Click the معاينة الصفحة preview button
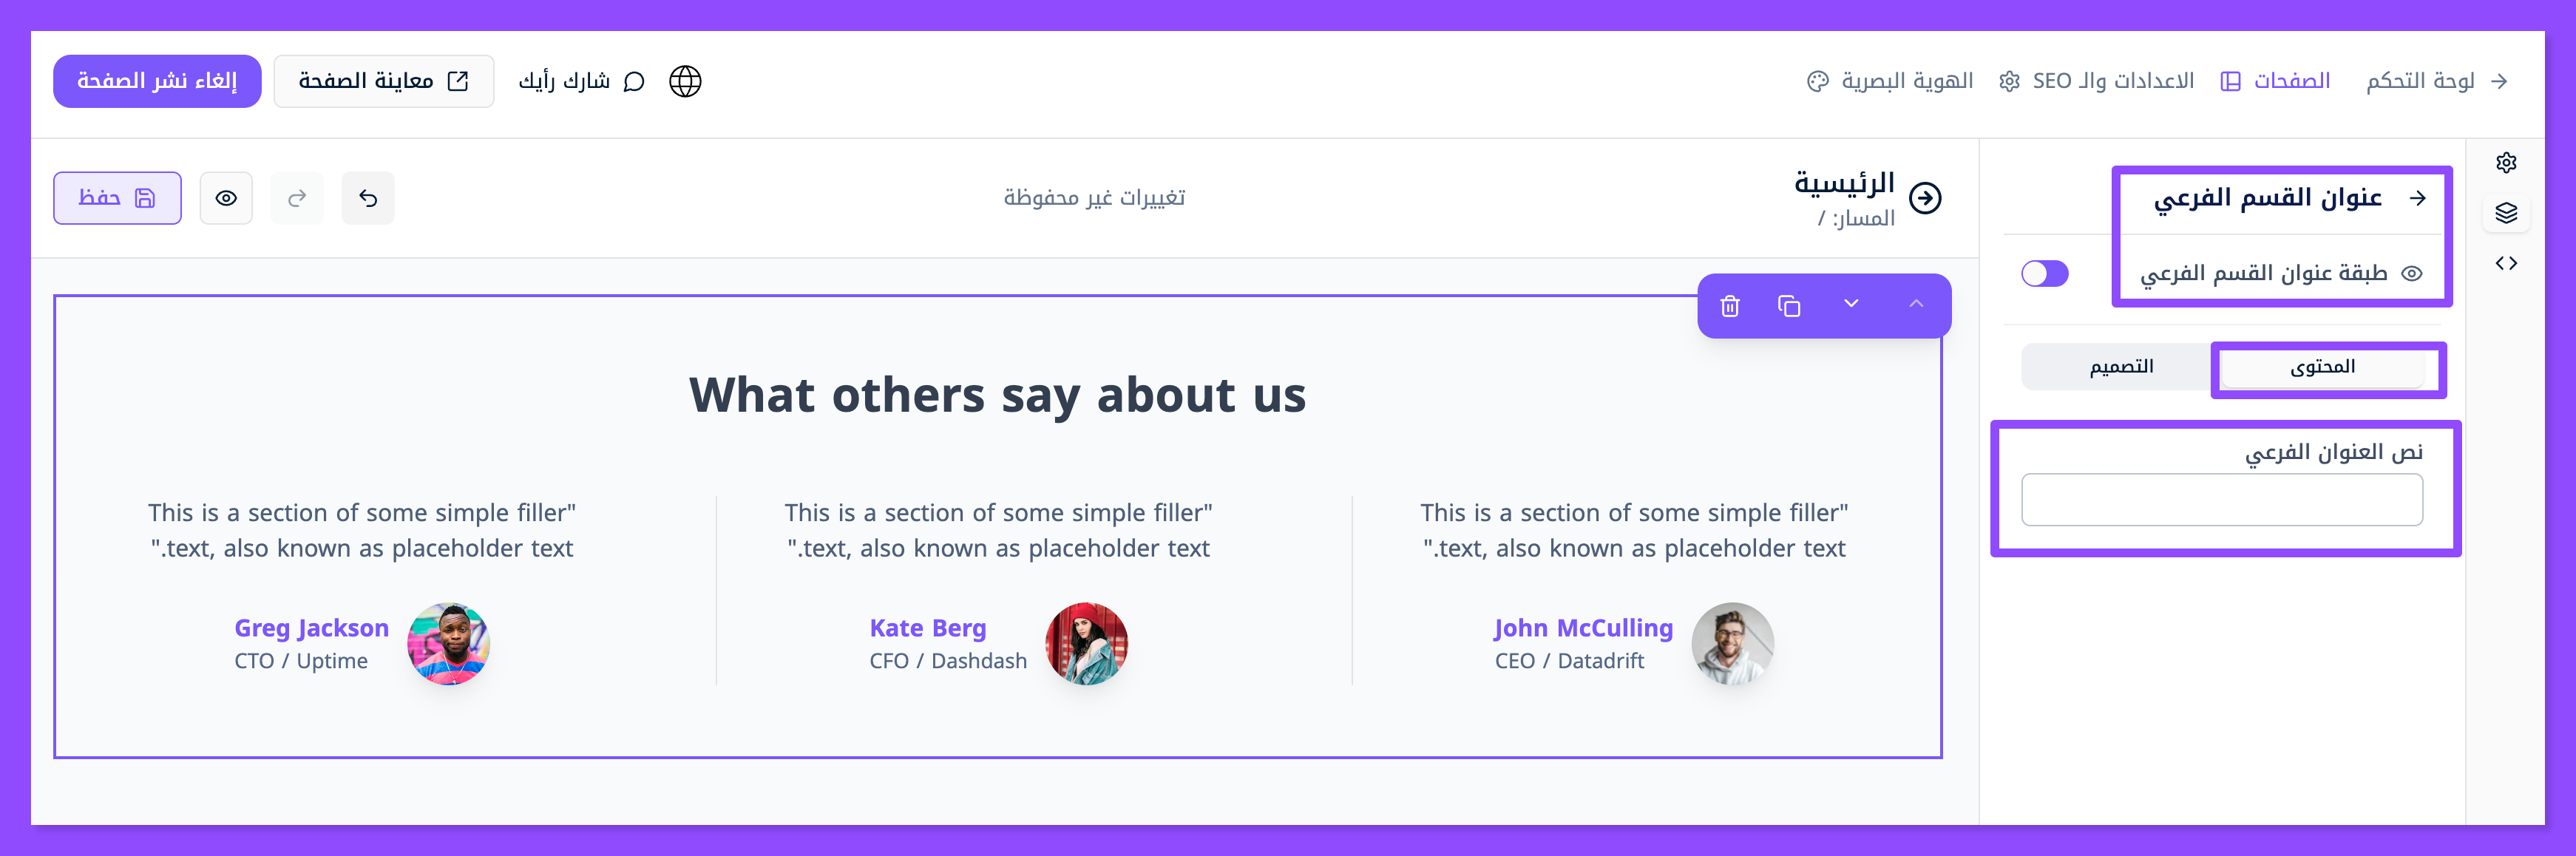2576x856 pixels. click(383, 81)
